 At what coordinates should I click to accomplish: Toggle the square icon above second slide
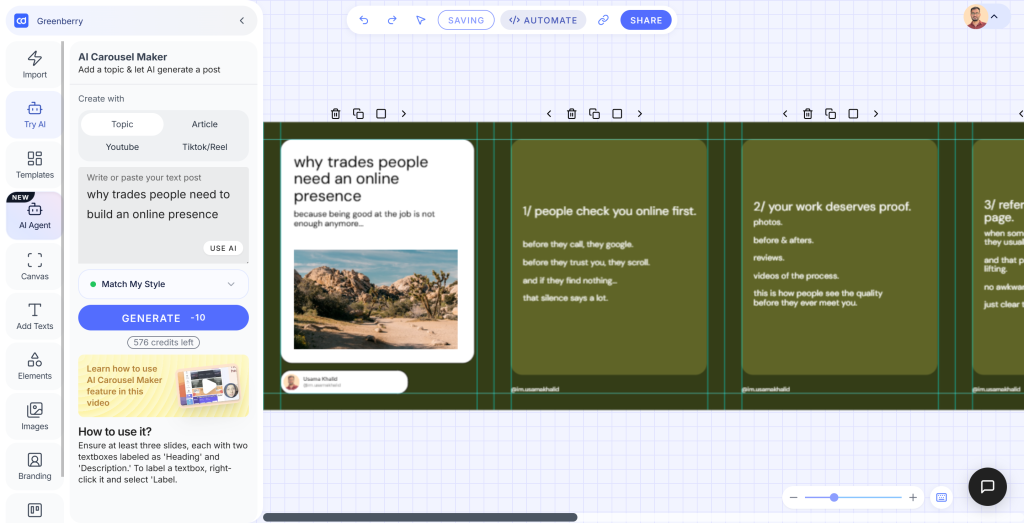pyautogui.click(x=617, y=114)
